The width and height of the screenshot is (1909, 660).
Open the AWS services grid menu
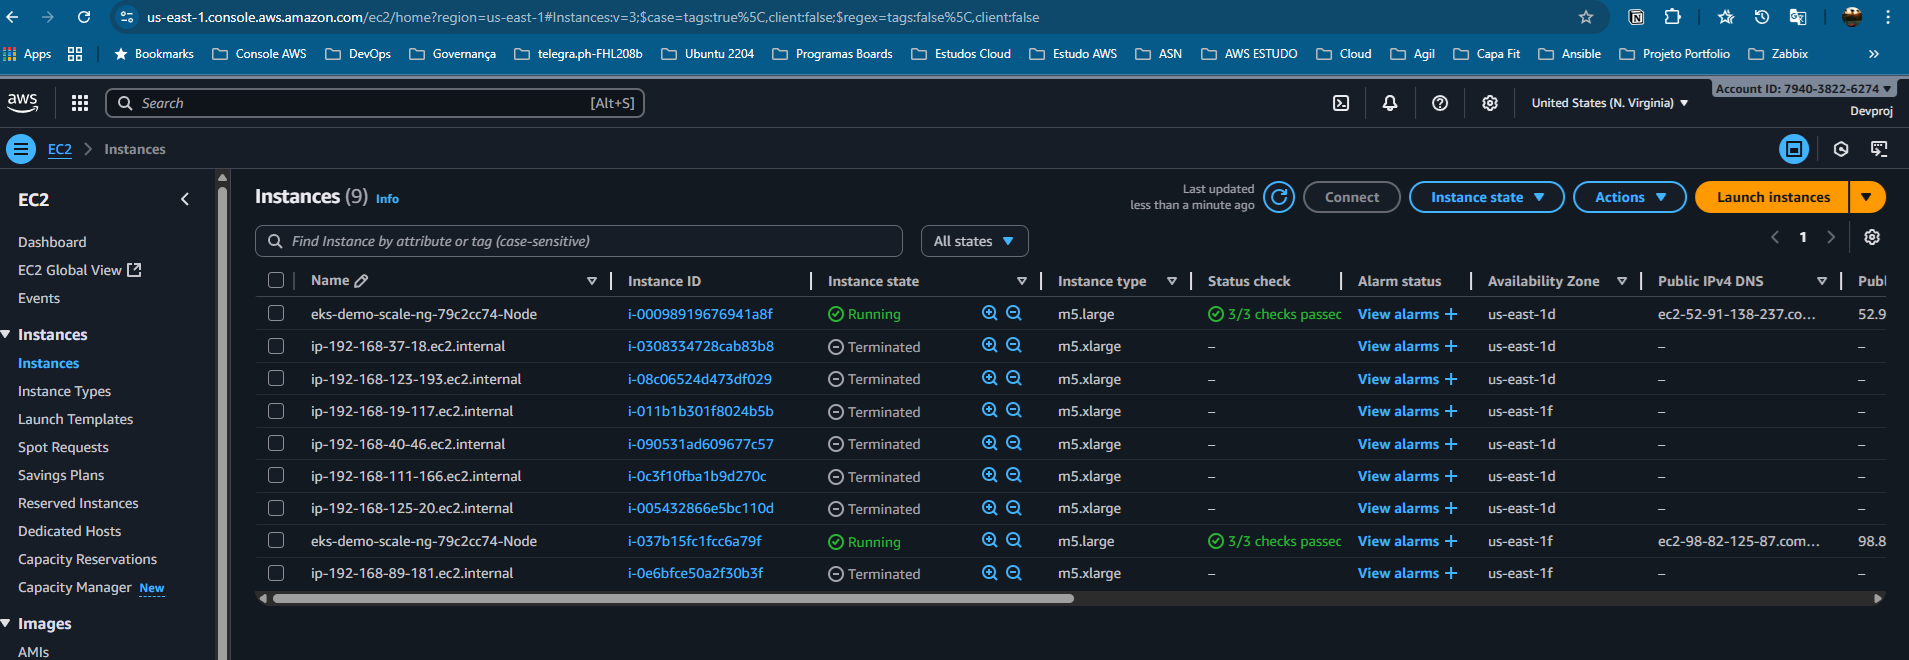click(x=80, y=103)
